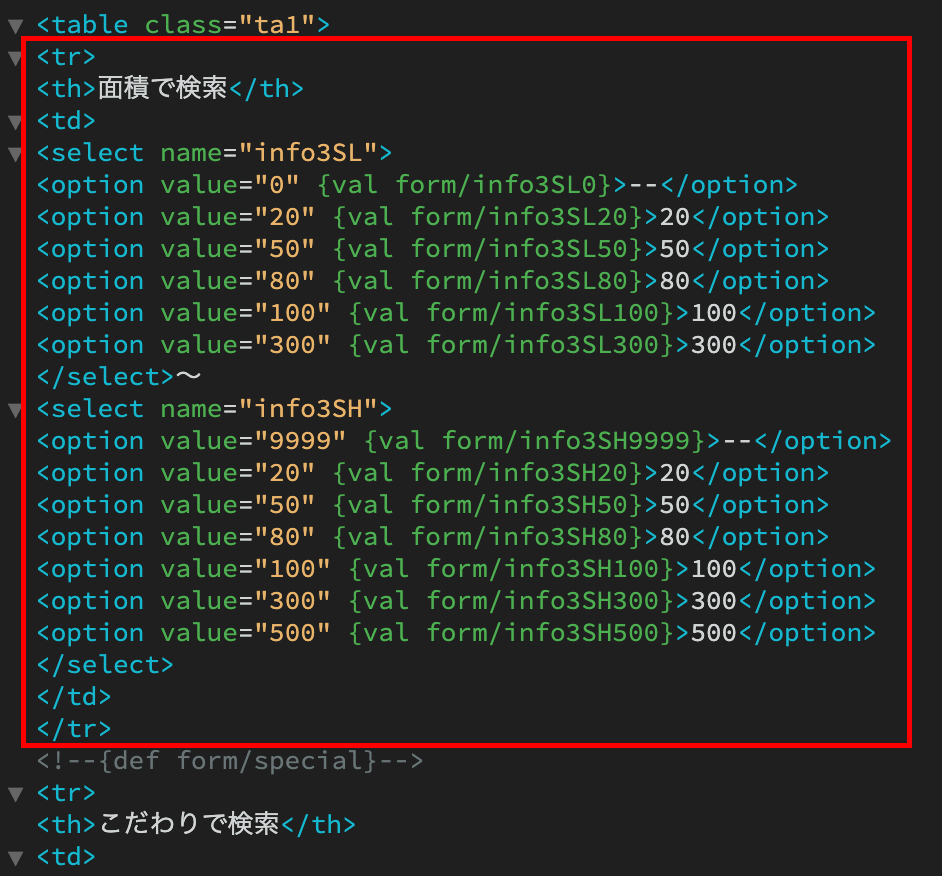Collapse the select name="info3SH" node
This screenshot has width=942, height=876.
coord(15,410)
